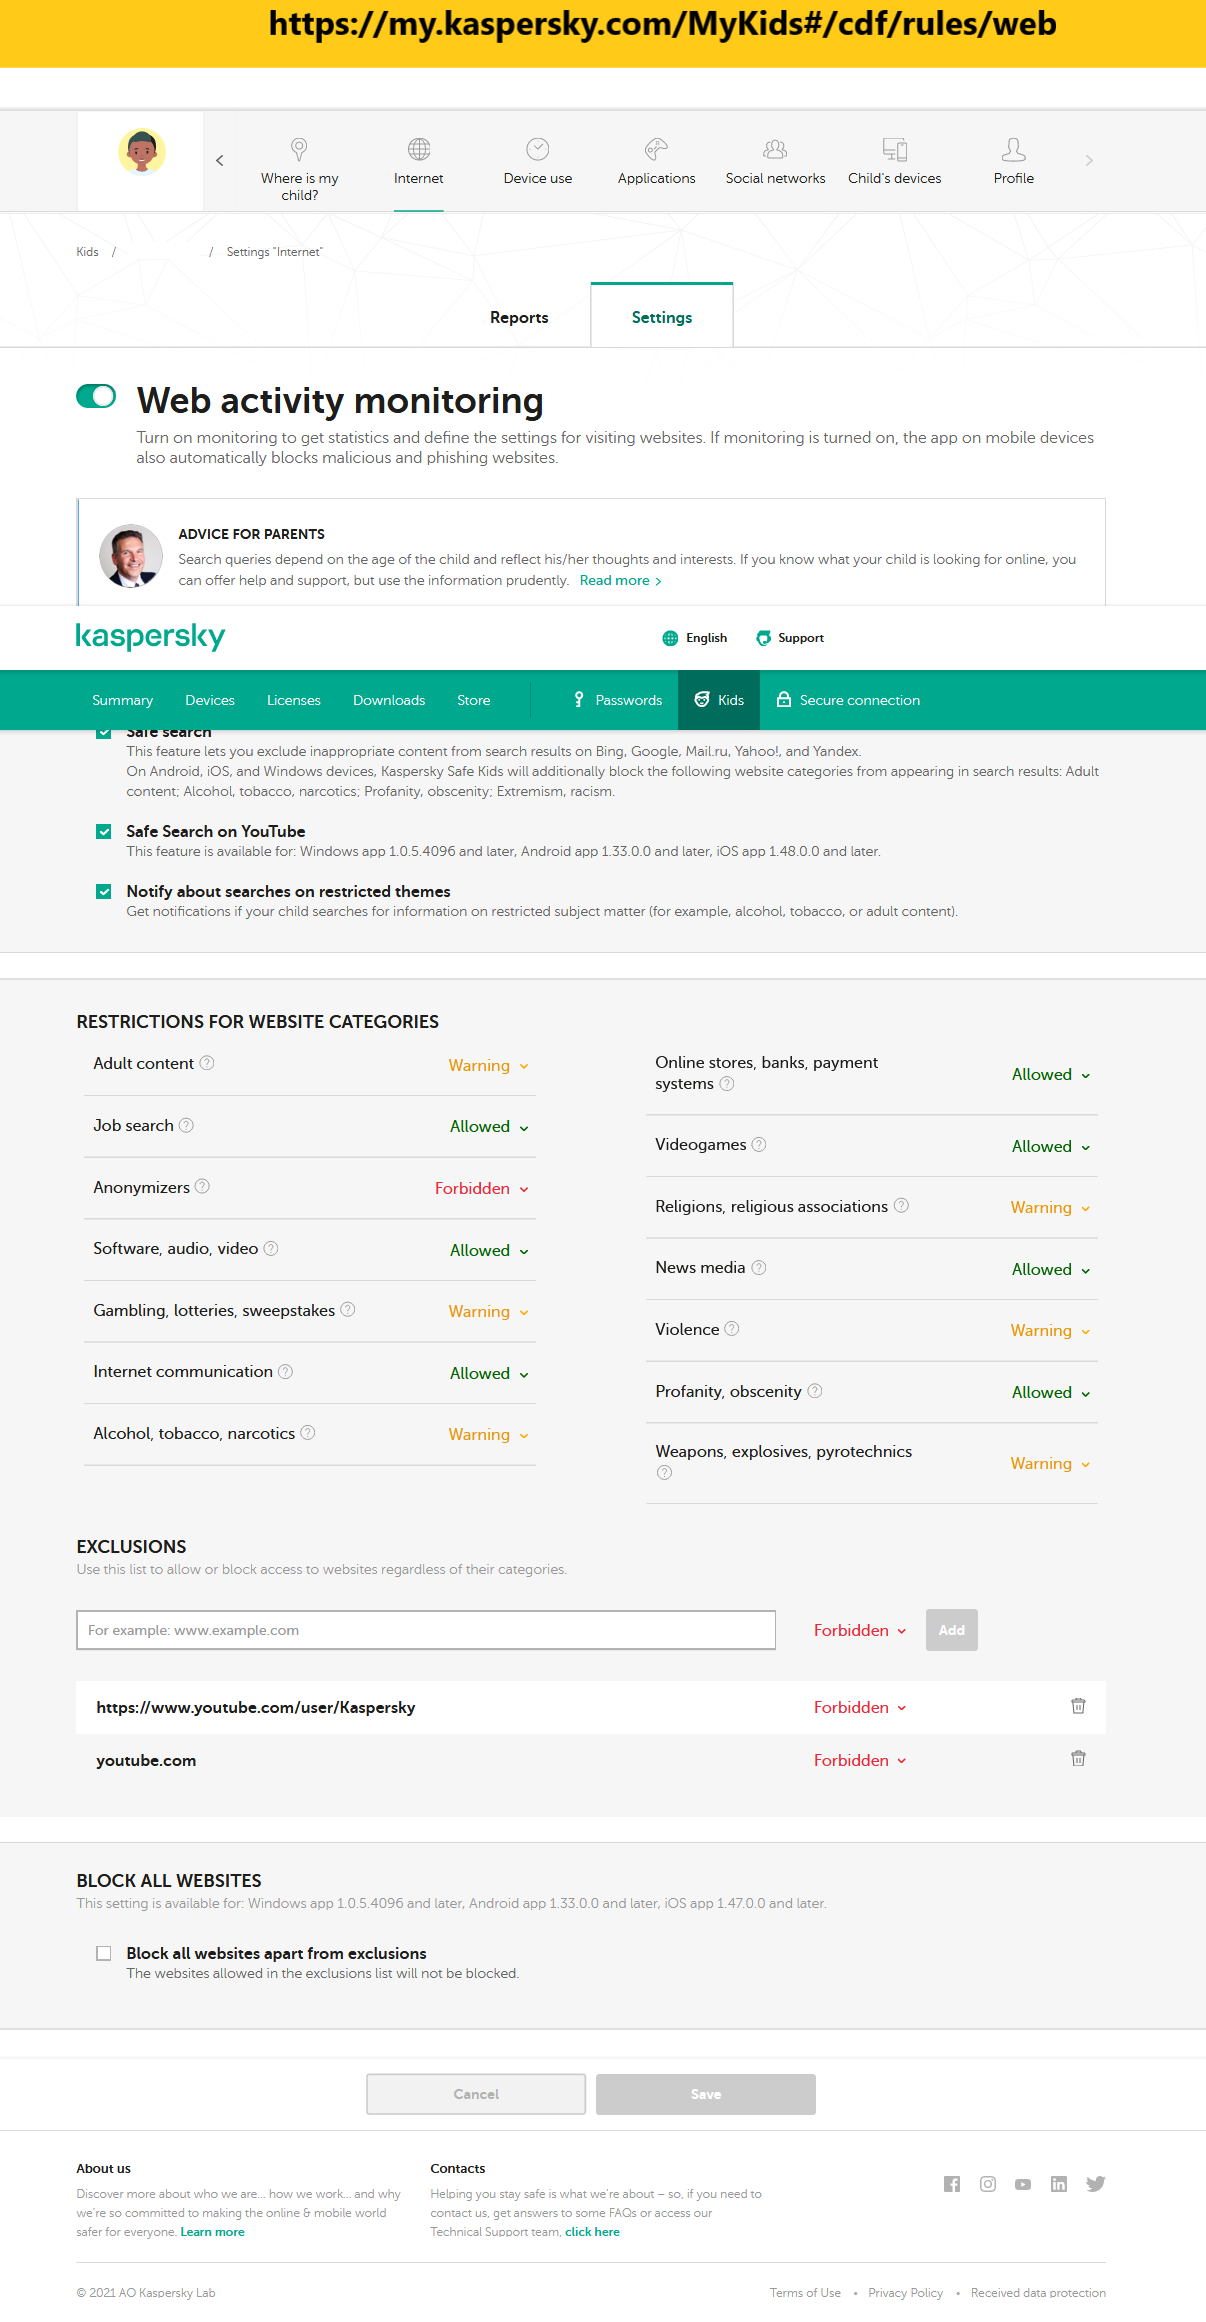Show more sections with right arrow
The width and height of the screenshot is (1206, 2322).
(1089, 160)
